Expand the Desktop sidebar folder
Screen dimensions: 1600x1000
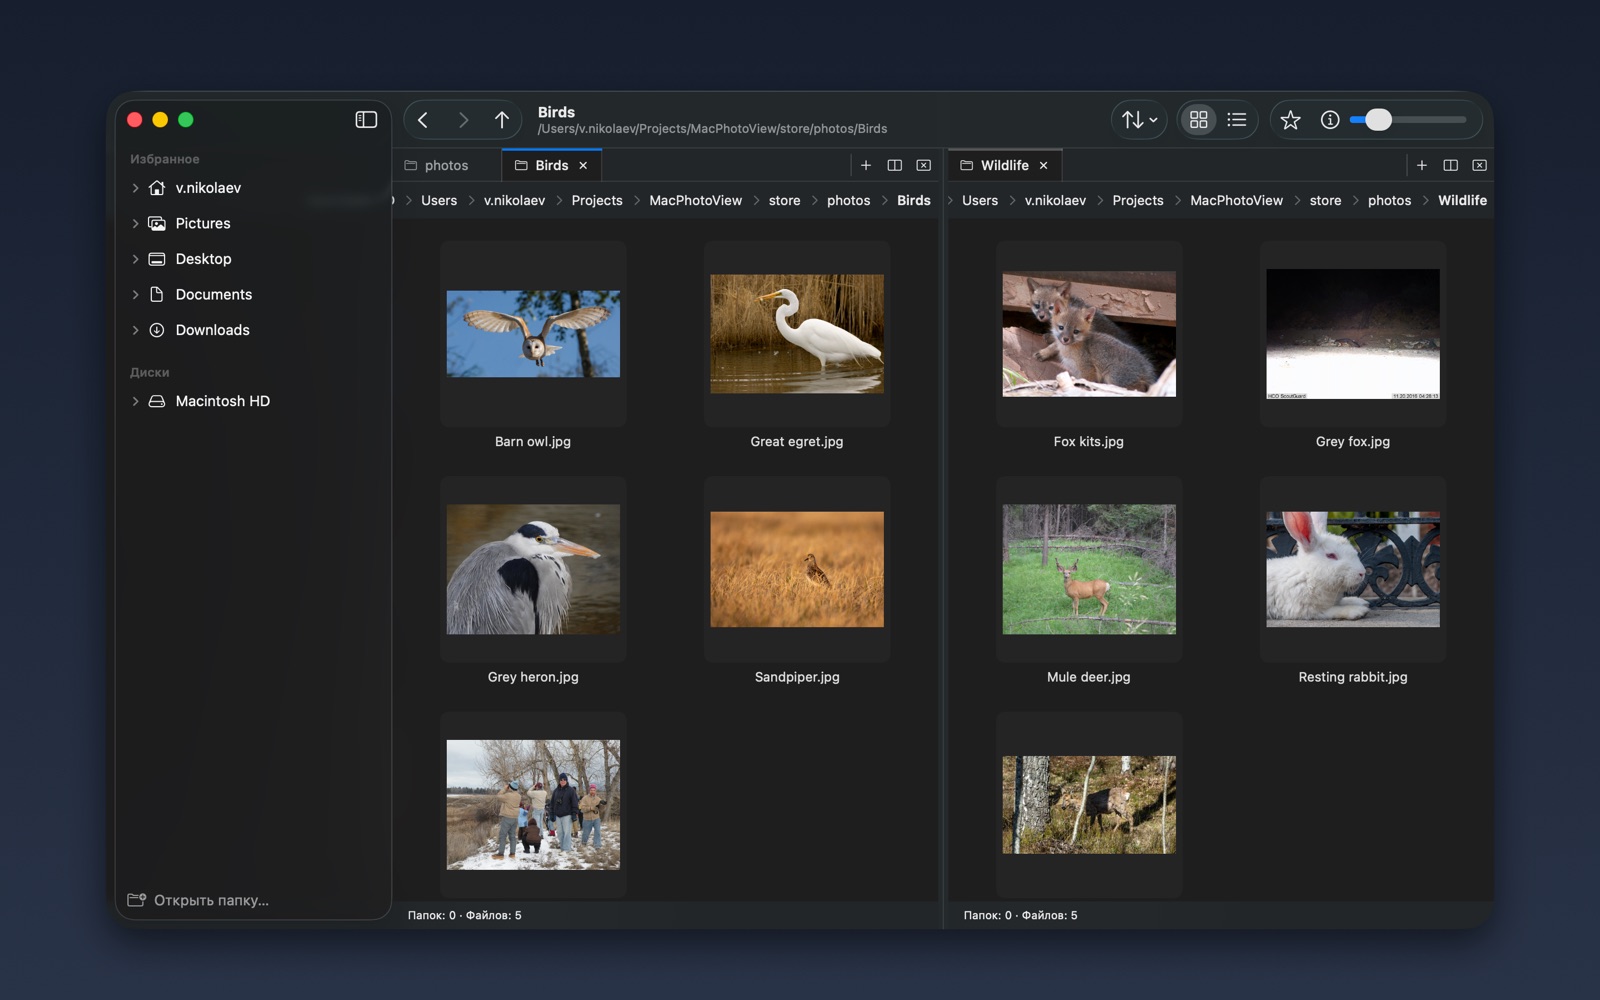[x=135, y=259]
